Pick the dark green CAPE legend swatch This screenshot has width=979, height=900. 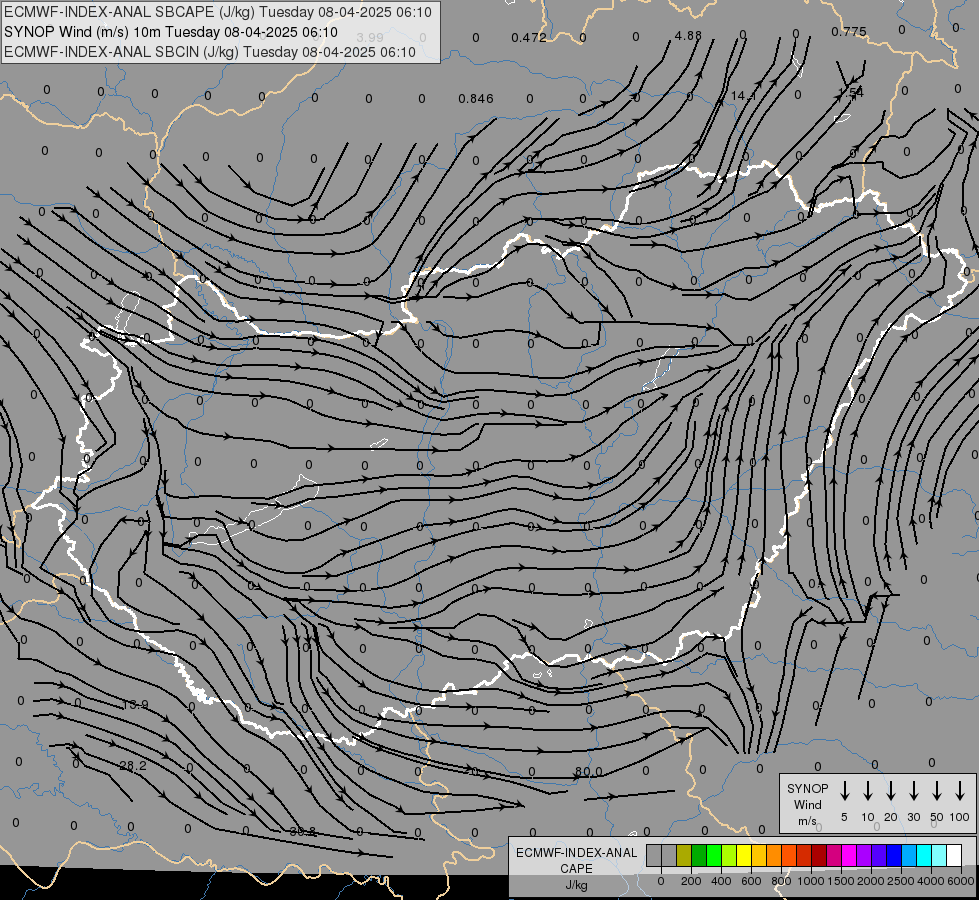tap(699, 855)
